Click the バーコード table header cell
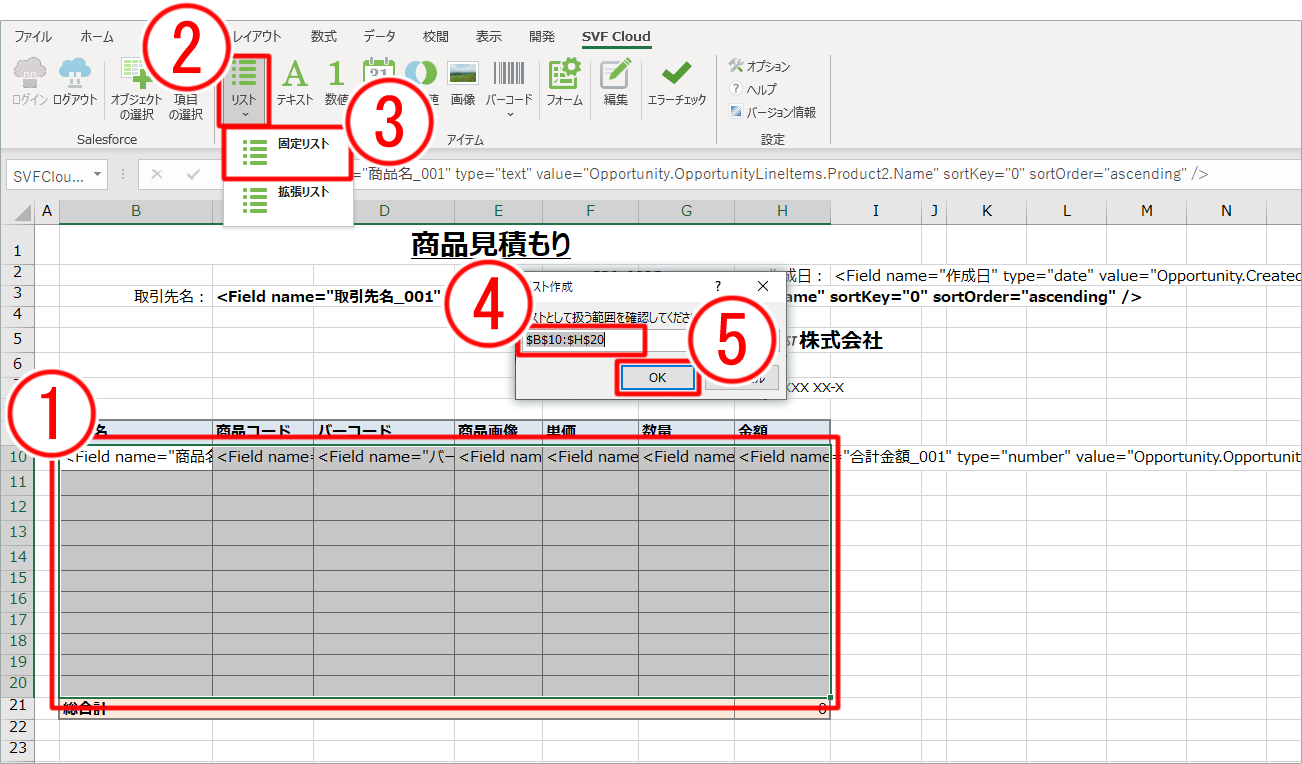Image resolution: width=1302 pixels, height=764 pixels. coord(384,432)
